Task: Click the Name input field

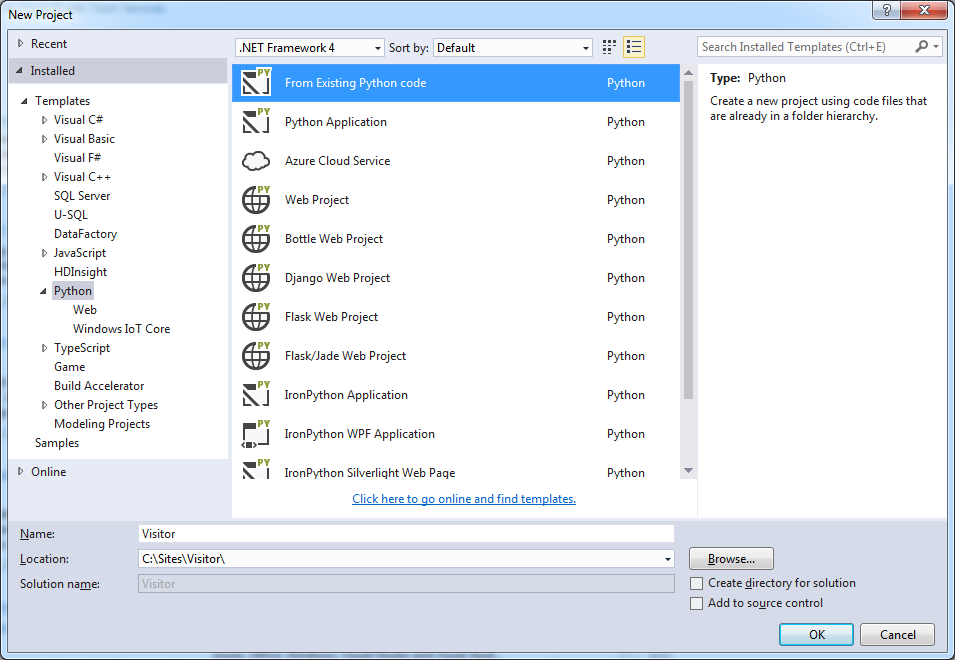Action: tap(406, 534)
